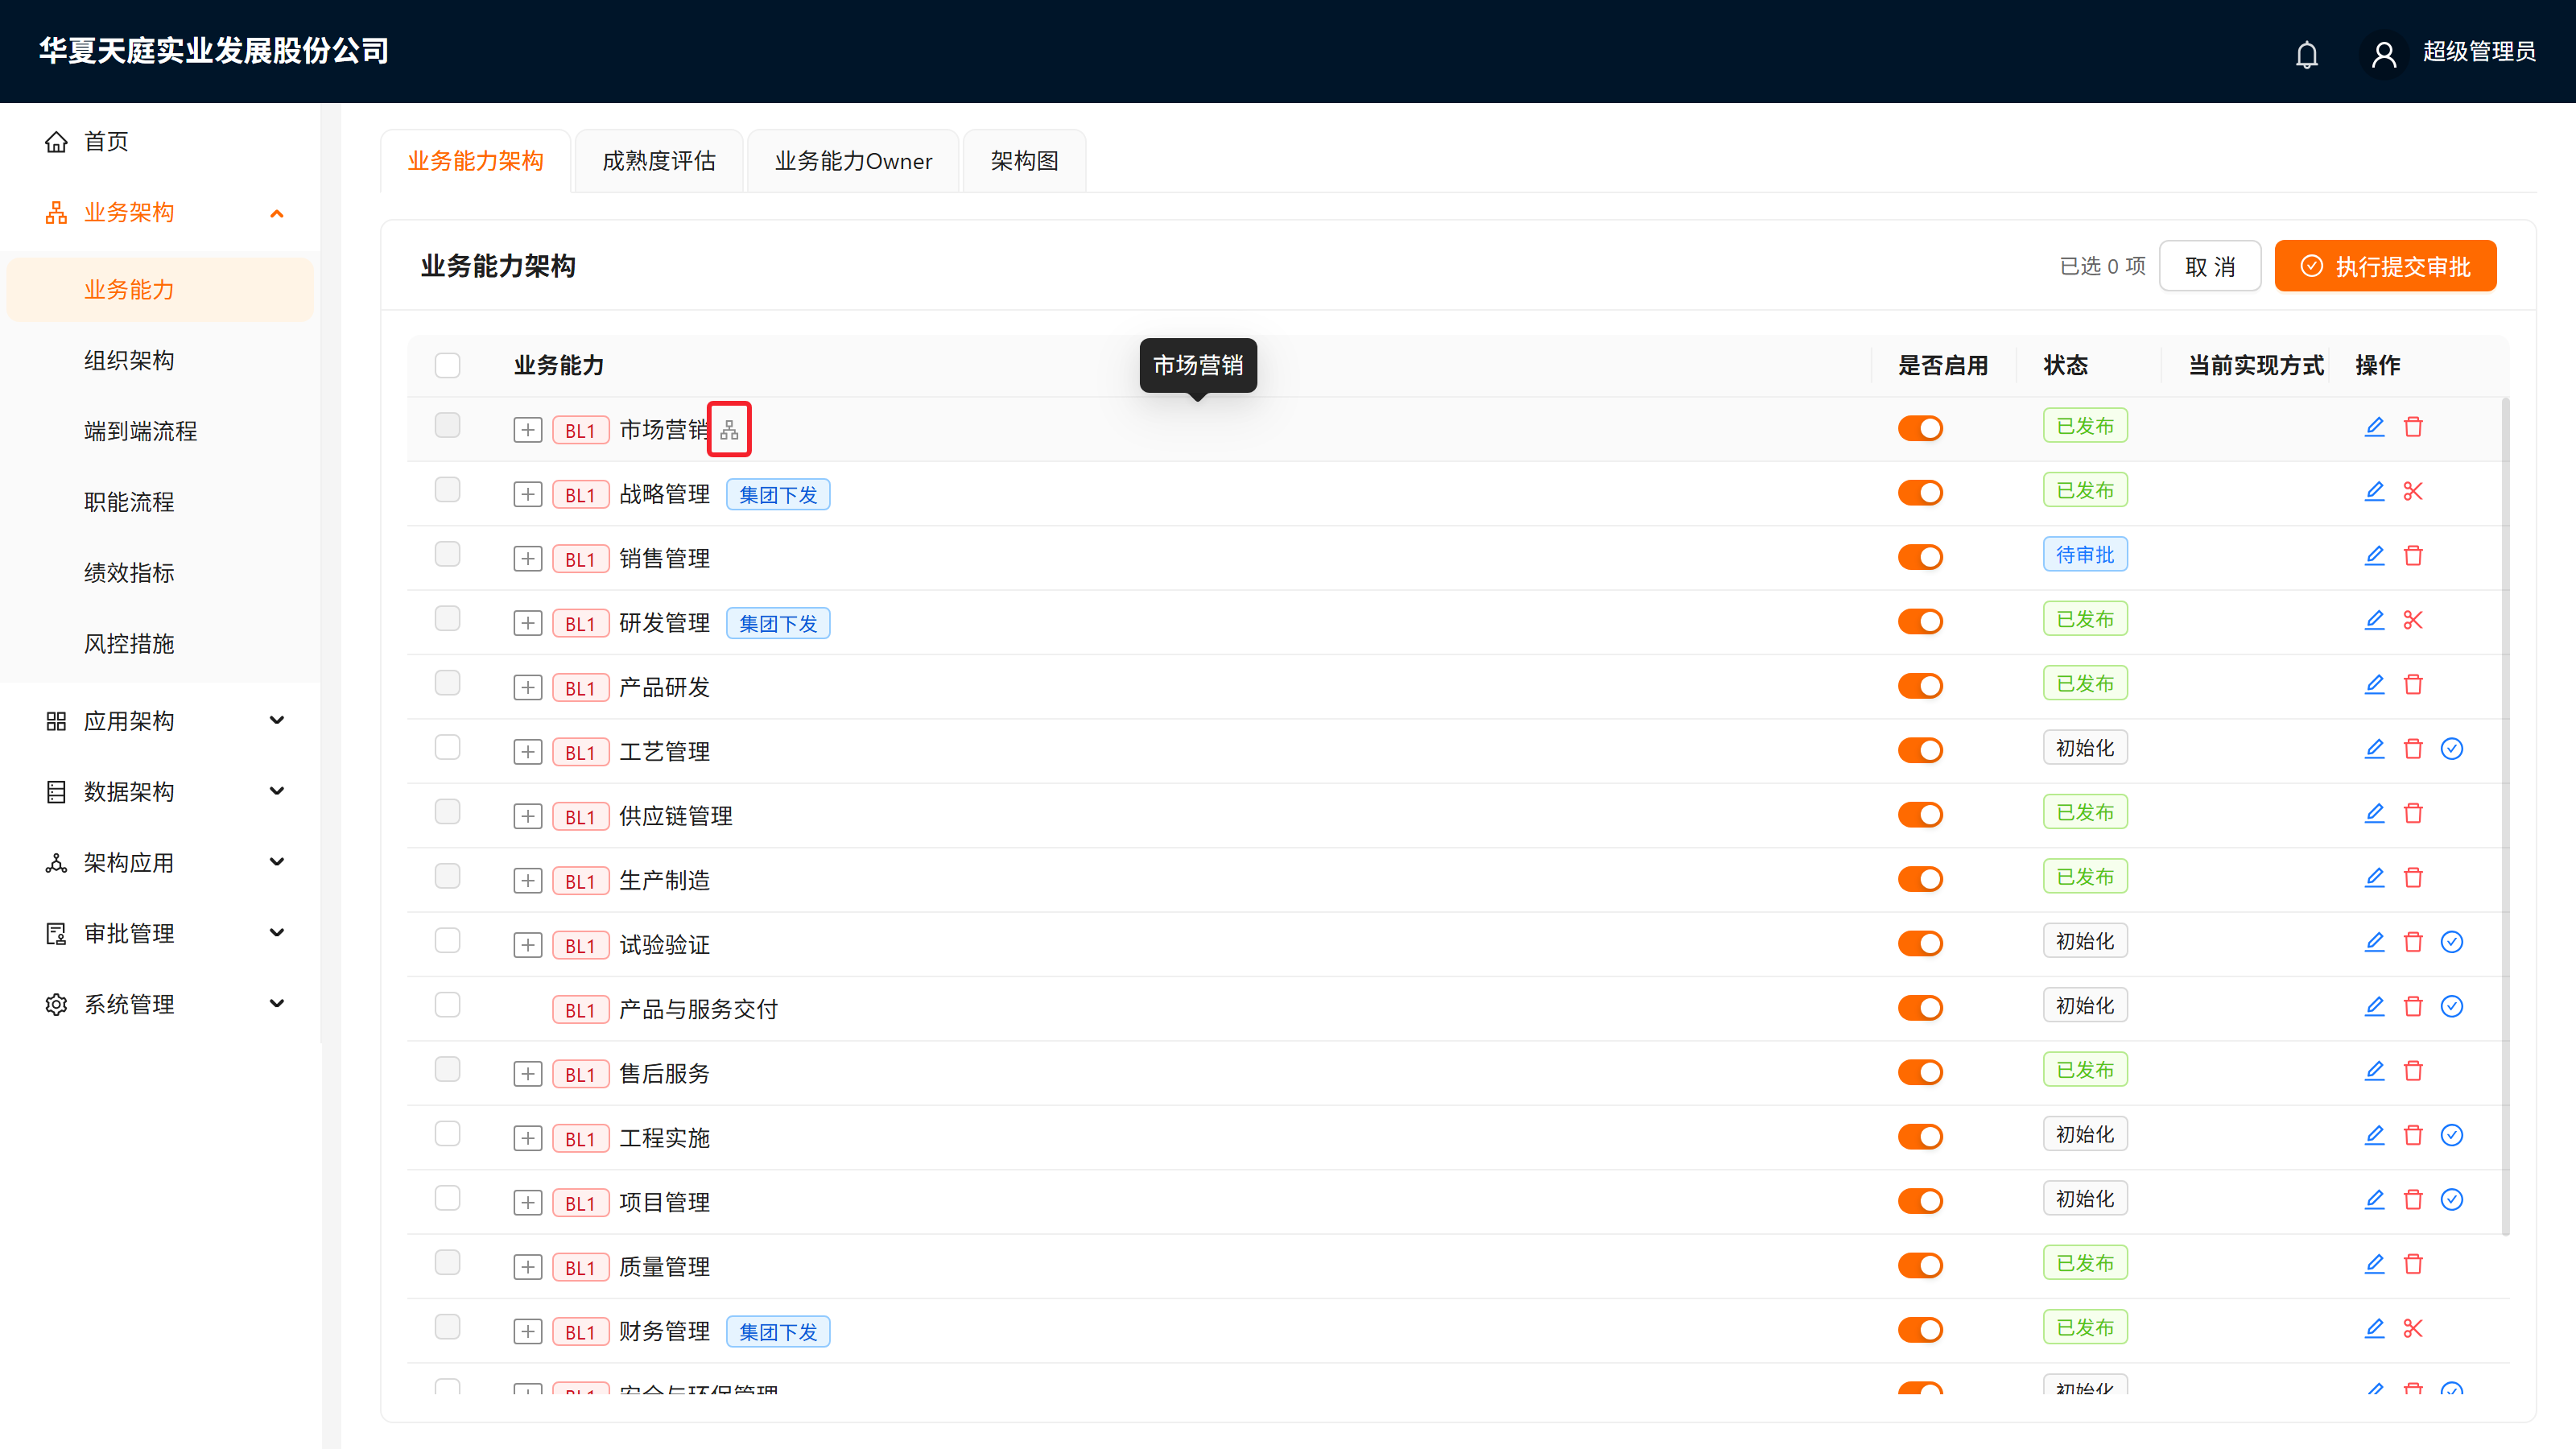Delete the 销售管理 row

click(2413, 555)
